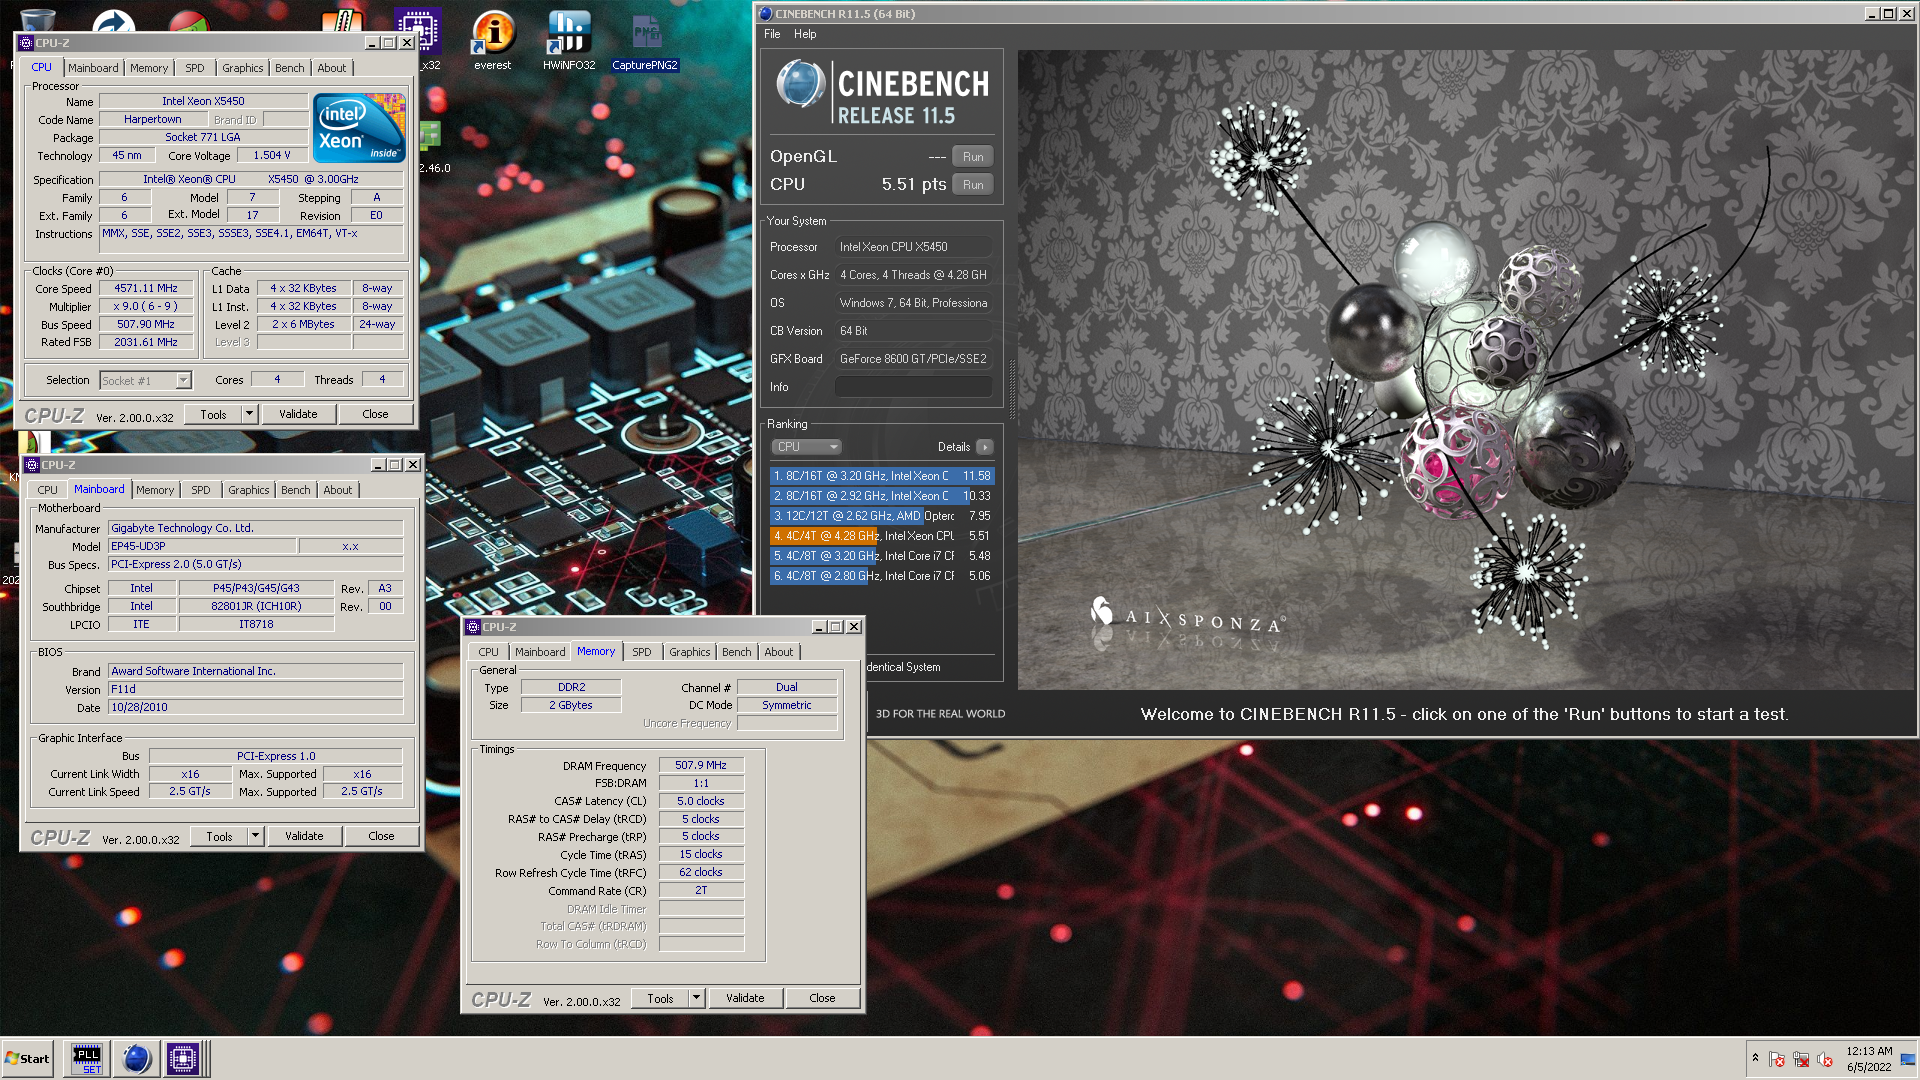Screen dimensions: 1920x1080
Task: Expand Tools arrow in CPU-Z Memory window
Action: (x=697, y=998)
